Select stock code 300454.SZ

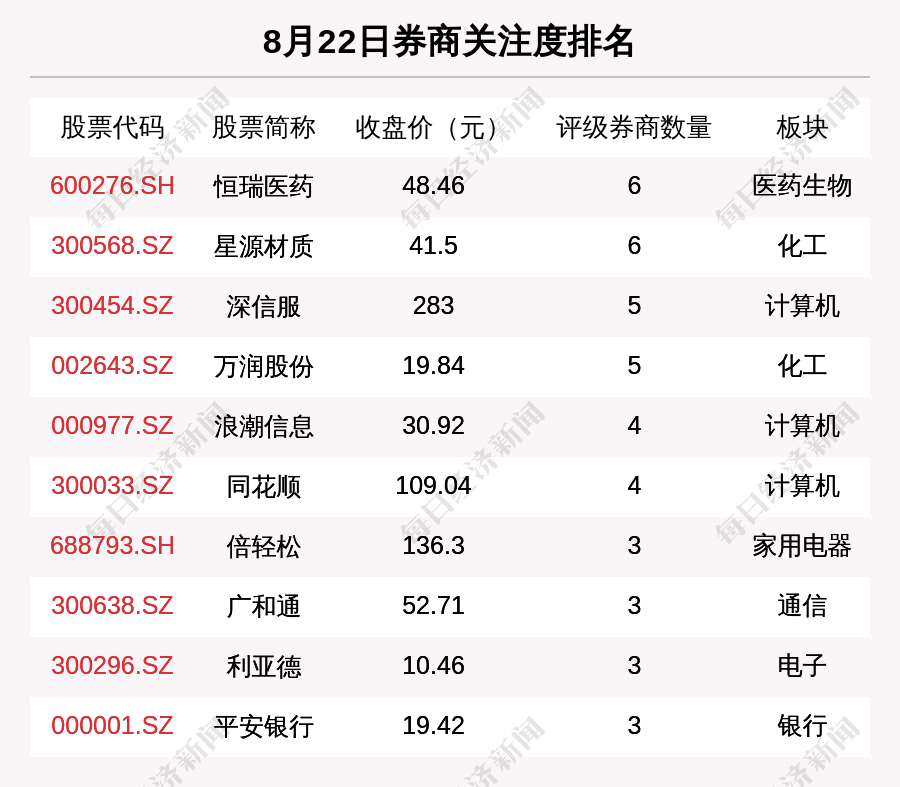tap(112, 306)
